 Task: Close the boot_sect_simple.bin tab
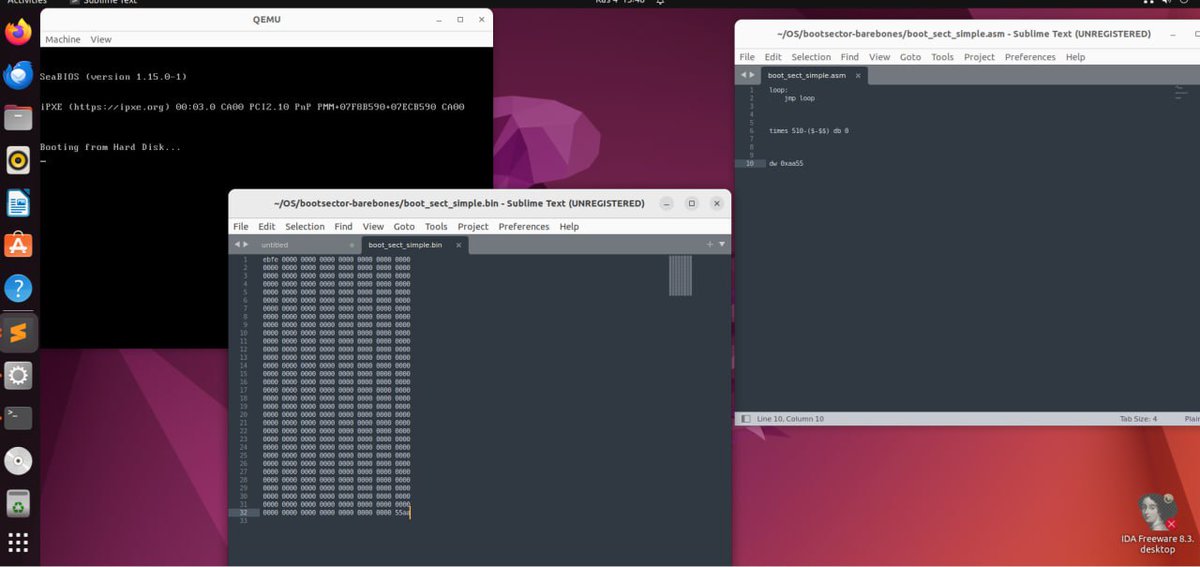459,245
